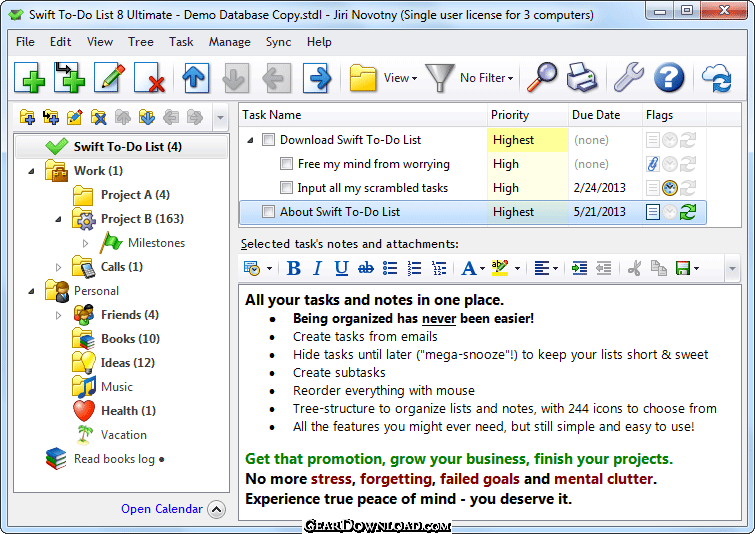Sort by the Due Date column header
Viewport: 755px width, 534px height.
coord(605,115)
